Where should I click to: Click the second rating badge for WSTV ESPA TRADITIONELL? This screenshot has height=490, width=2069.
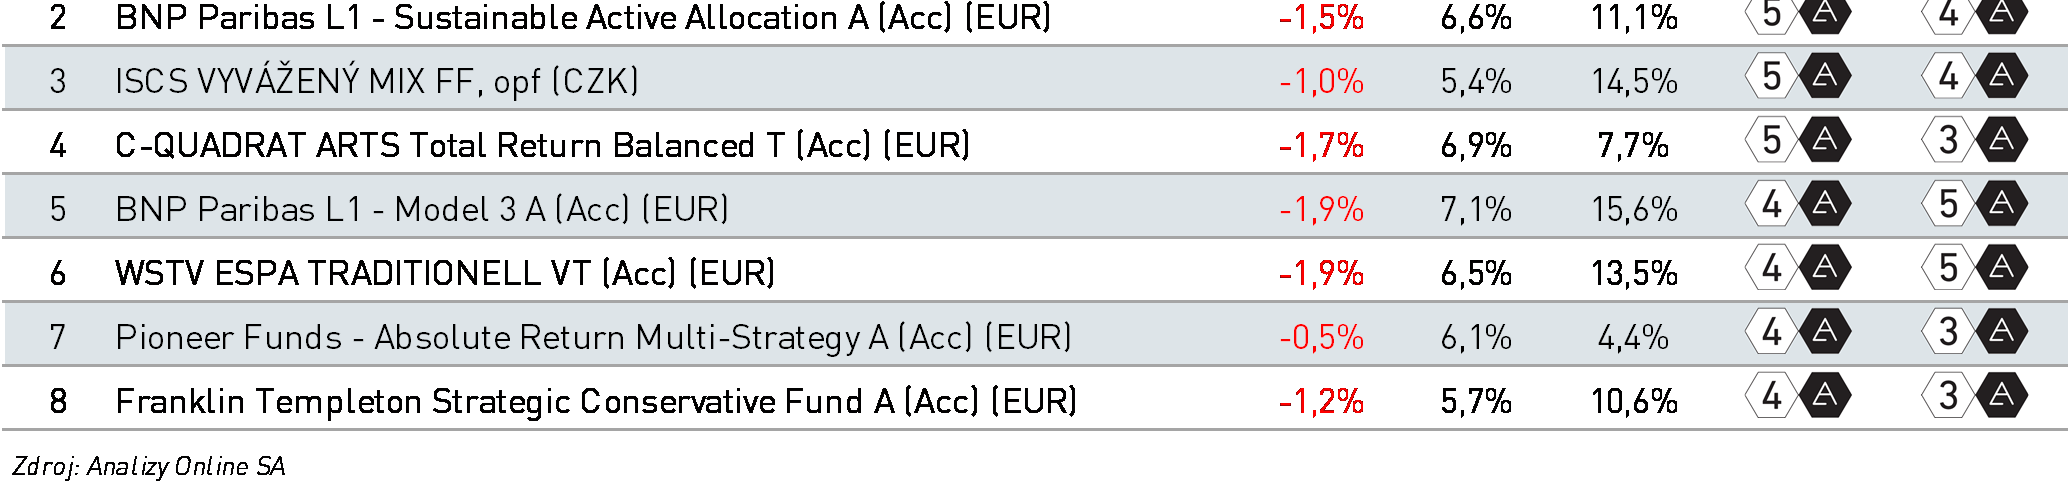1975,268
